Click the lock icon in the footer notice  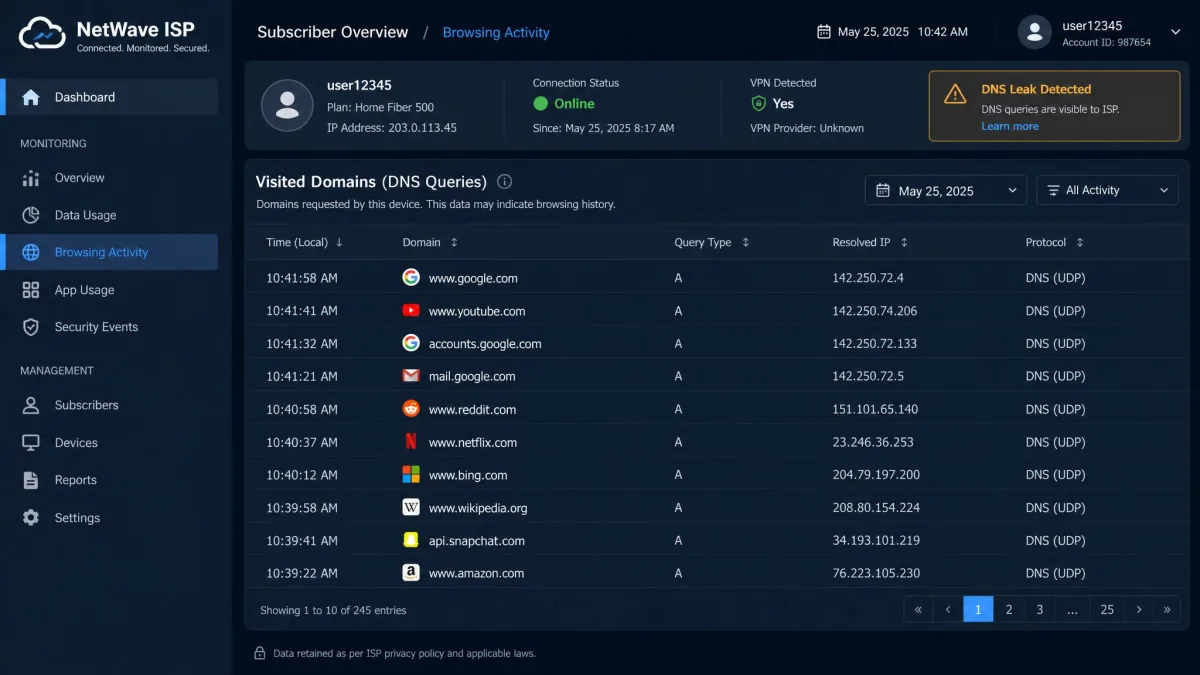click(260, 653)
